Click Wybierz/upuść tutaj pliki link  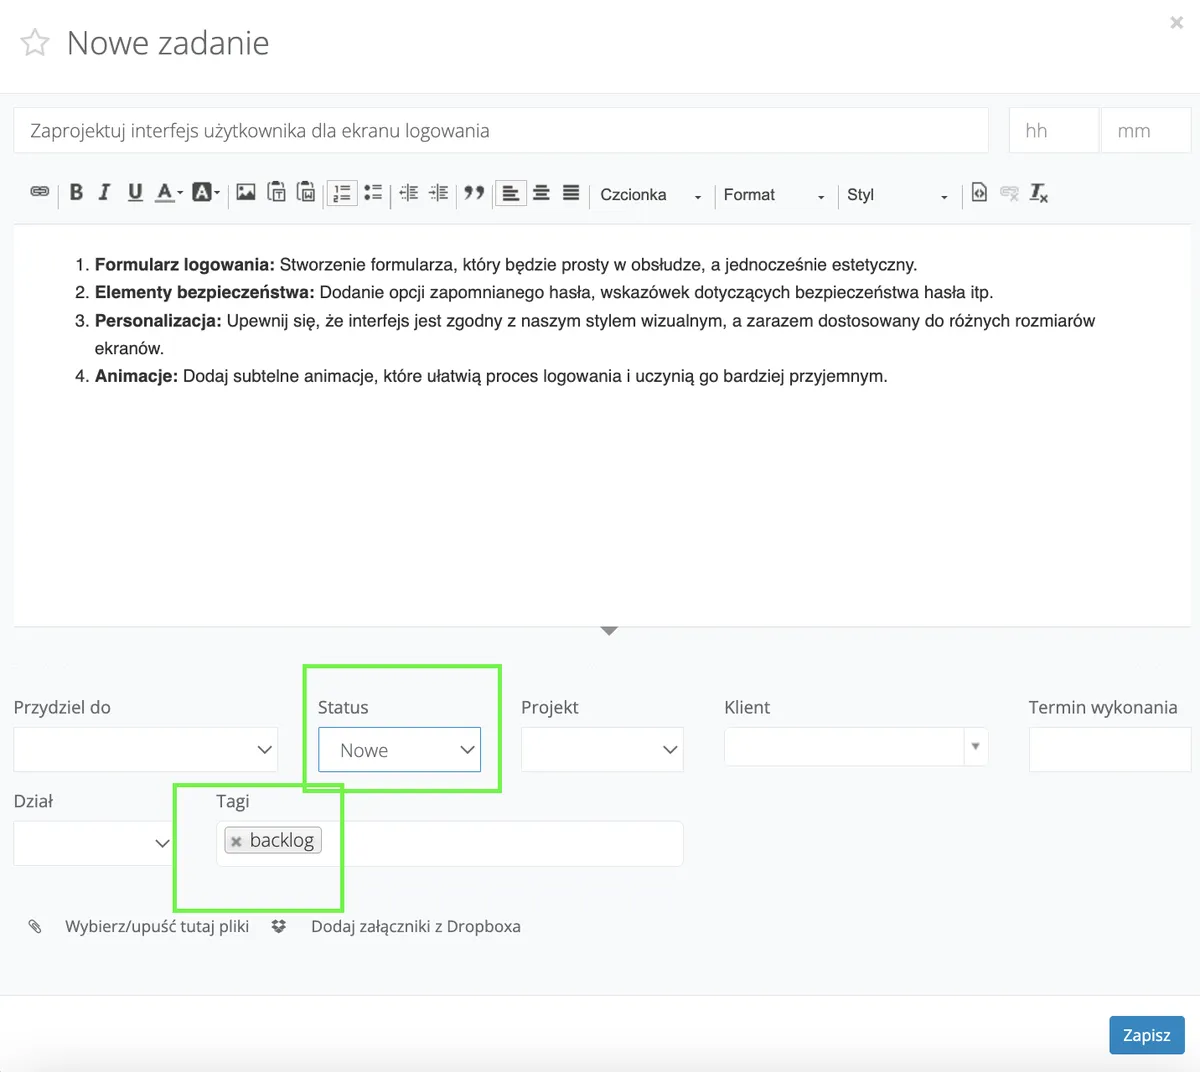click(157, 926)
